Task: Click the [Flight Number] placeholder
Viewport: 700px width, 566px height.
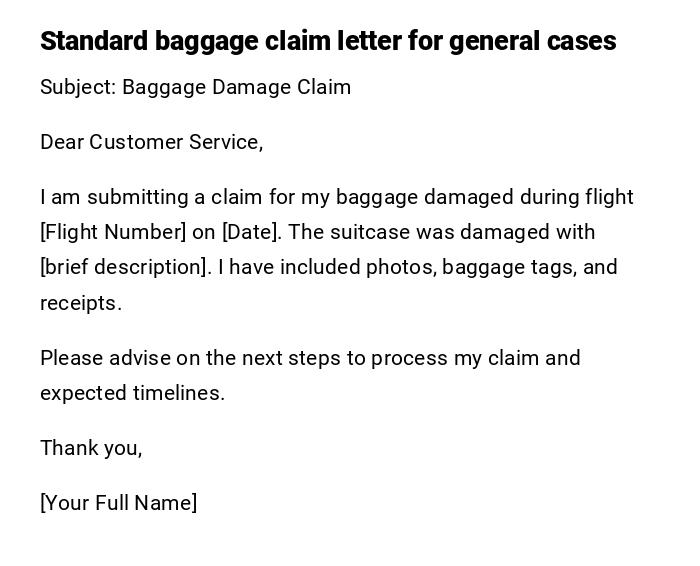Action: [x=113, y=232]
